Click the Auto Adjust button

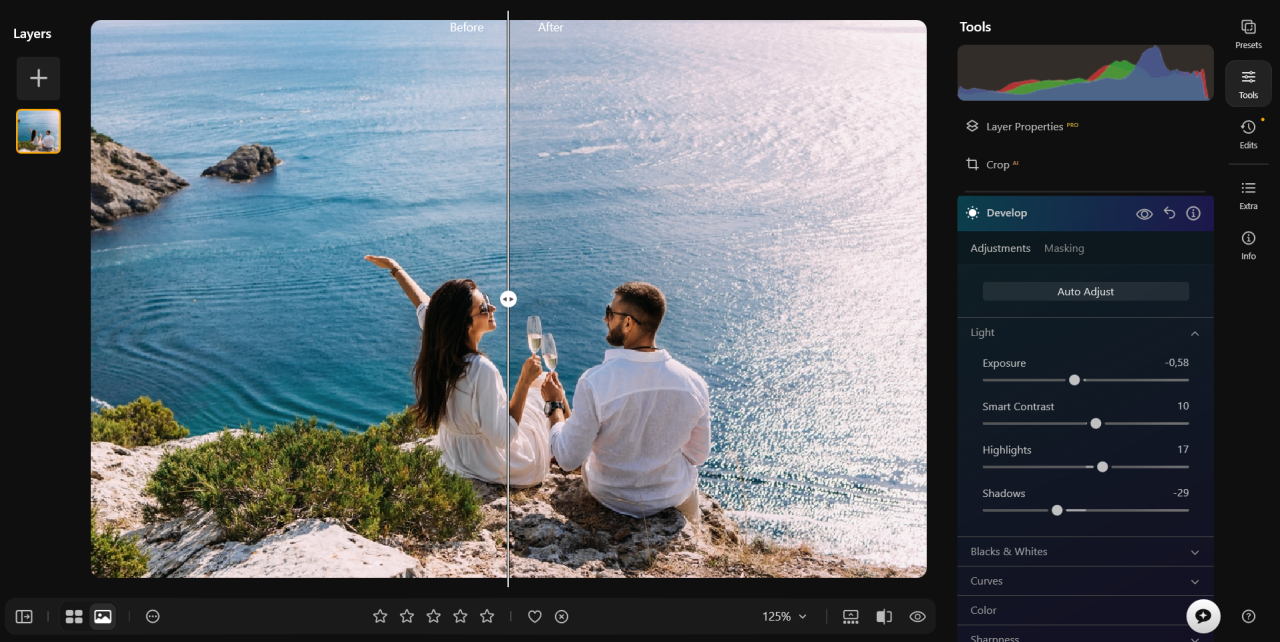coord(1085,291)
